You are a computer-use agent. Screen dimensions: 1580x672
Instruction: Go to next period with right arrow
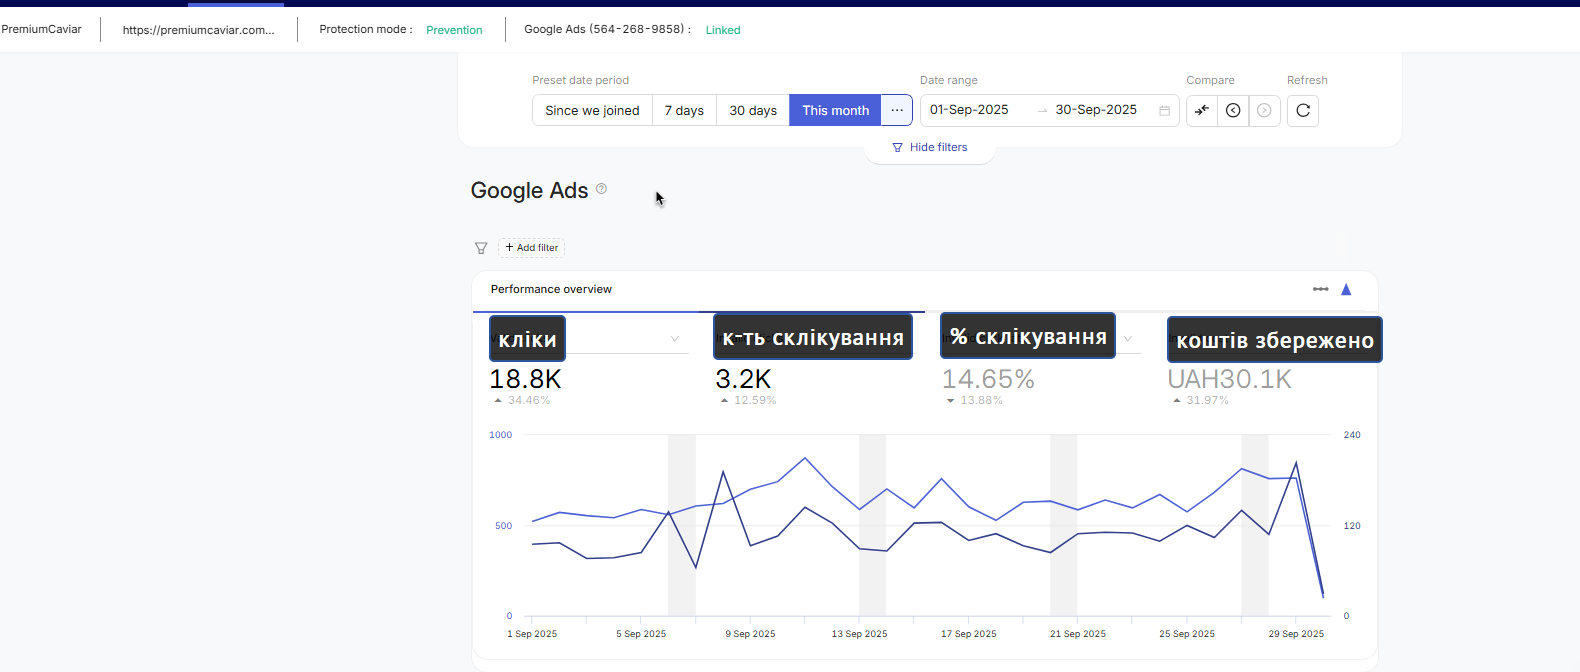[x=1264, y=110]
